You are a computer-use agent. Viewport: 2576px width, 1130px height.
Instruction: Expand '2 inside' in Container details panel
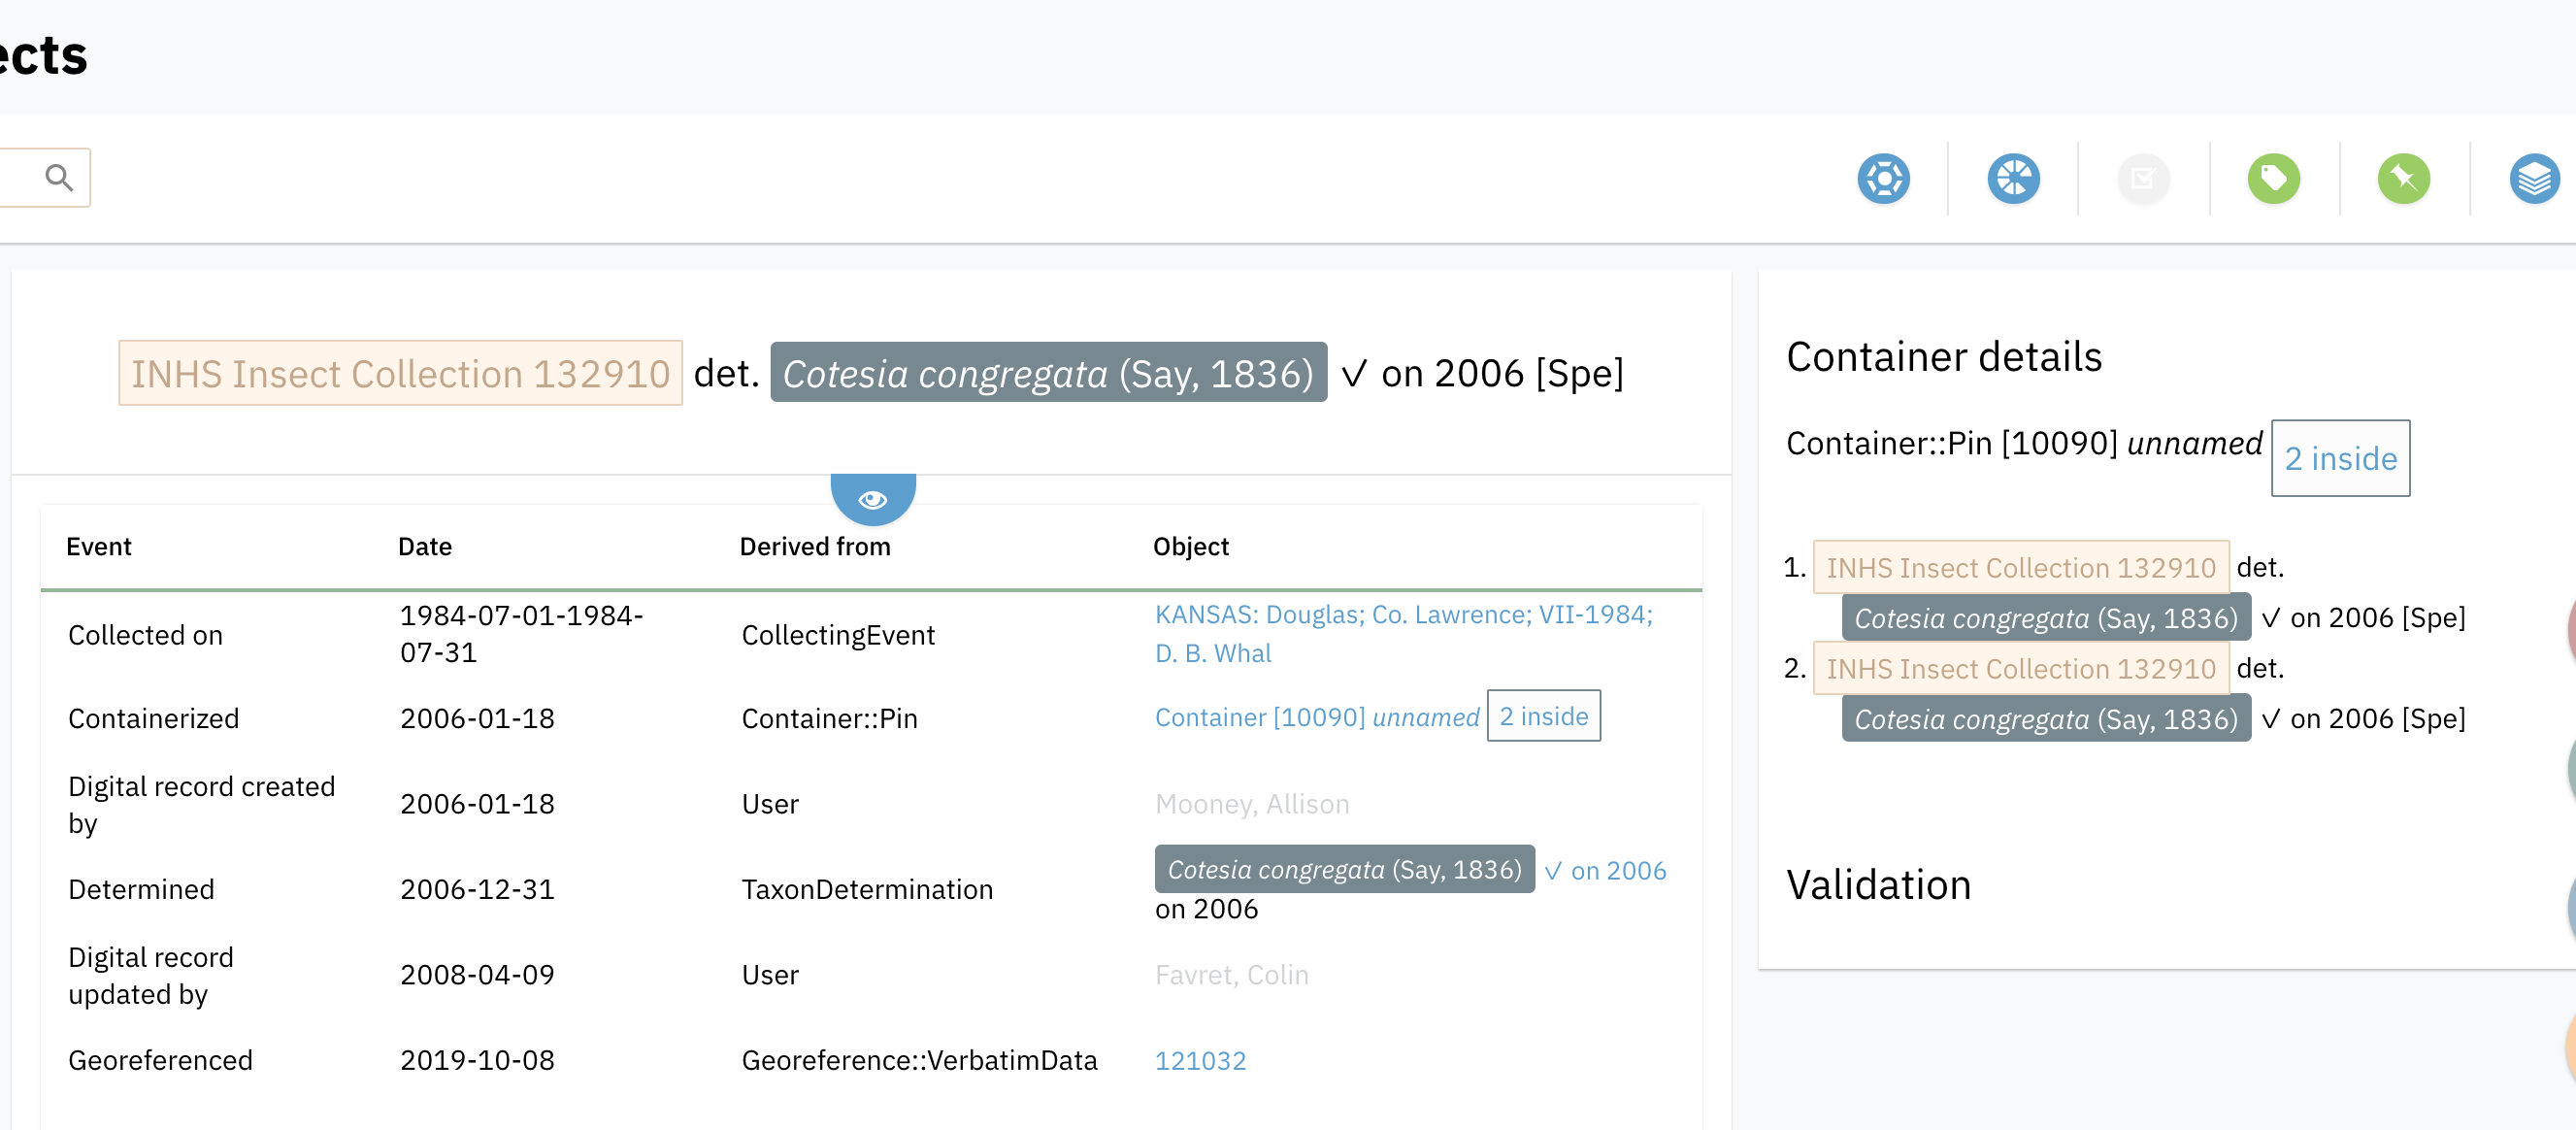(2340, 458)
